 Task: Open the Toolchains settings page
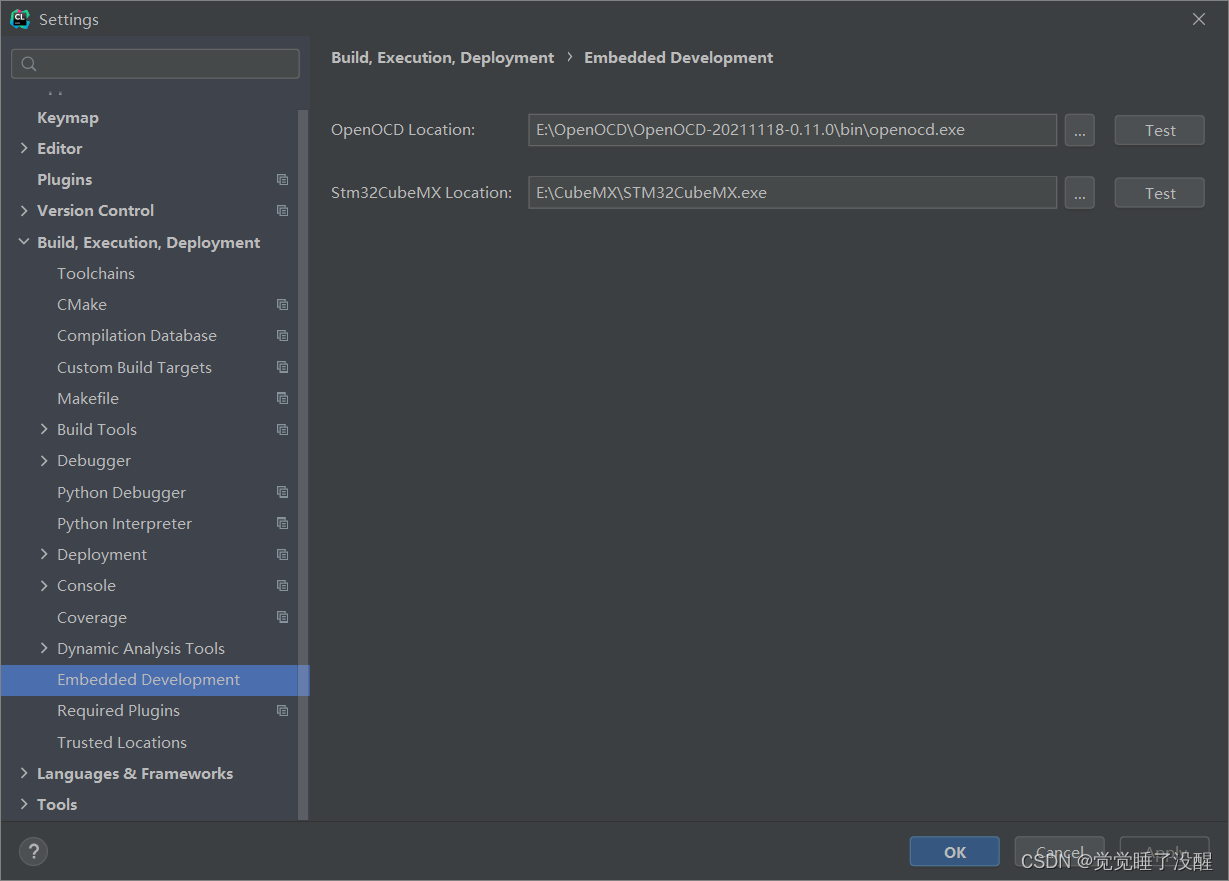(96, 273)
